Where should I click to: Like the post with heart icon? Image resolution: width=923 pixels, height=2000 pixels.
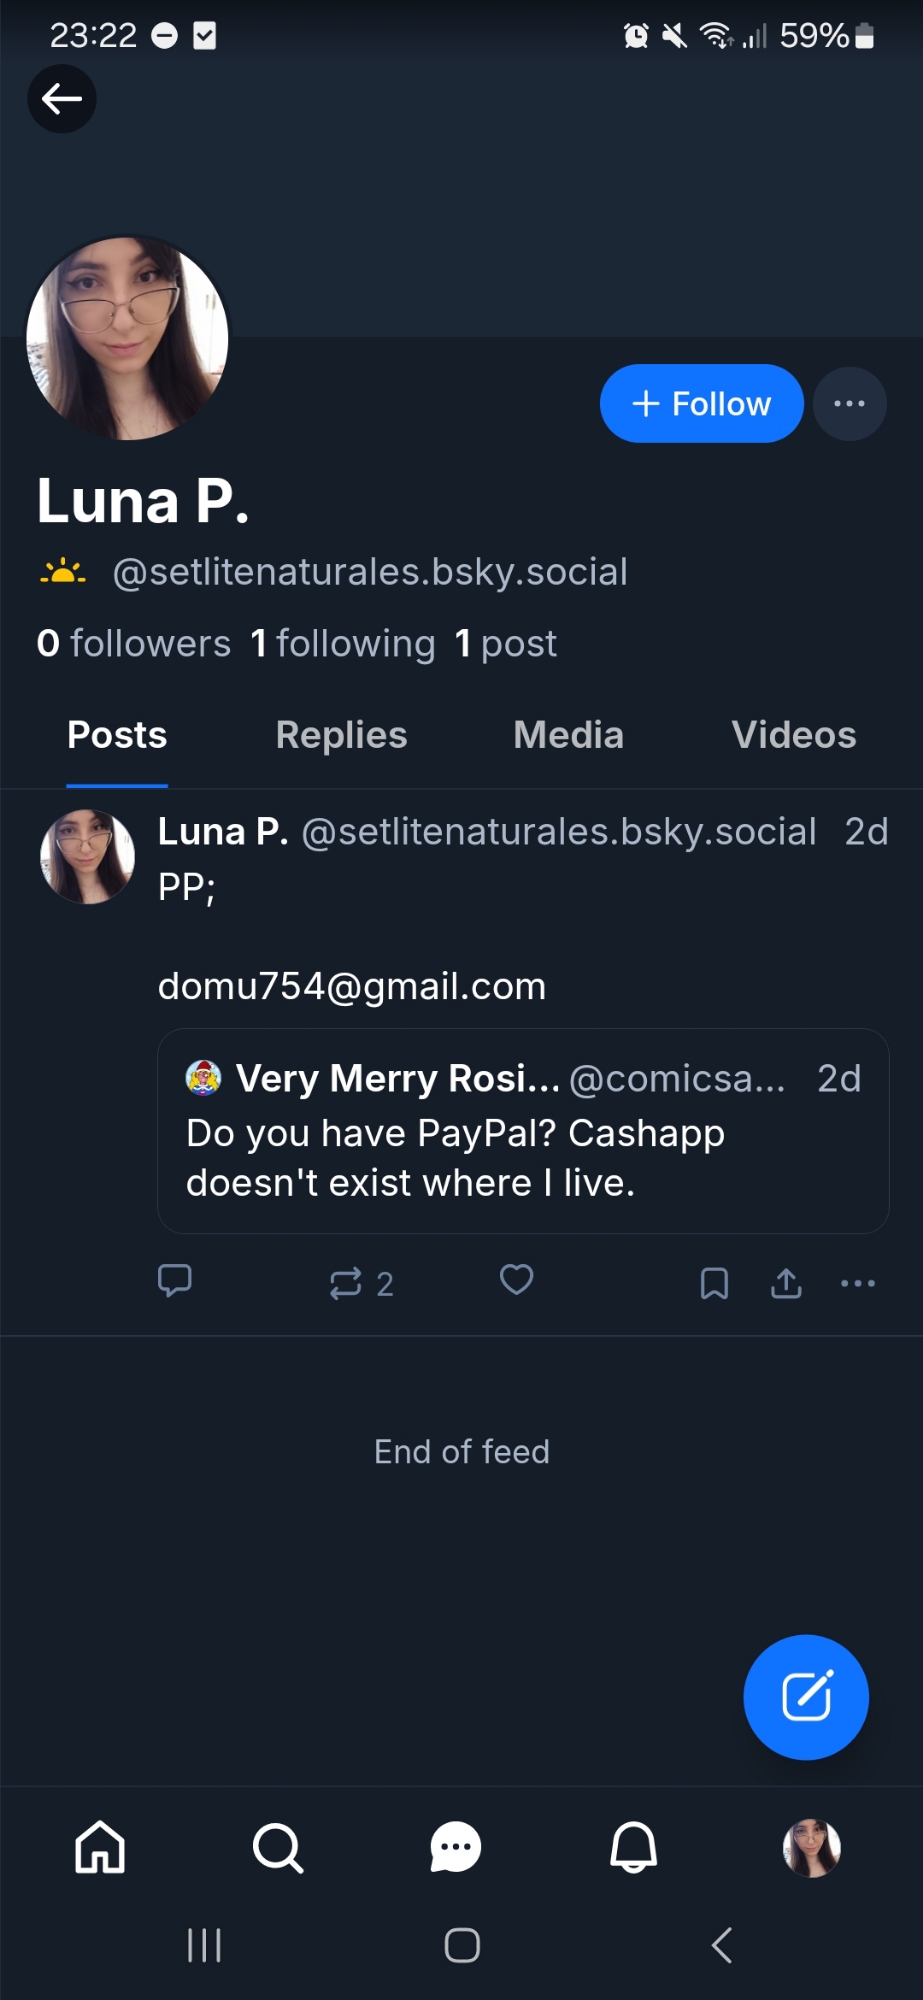(x=516, y=1280)
